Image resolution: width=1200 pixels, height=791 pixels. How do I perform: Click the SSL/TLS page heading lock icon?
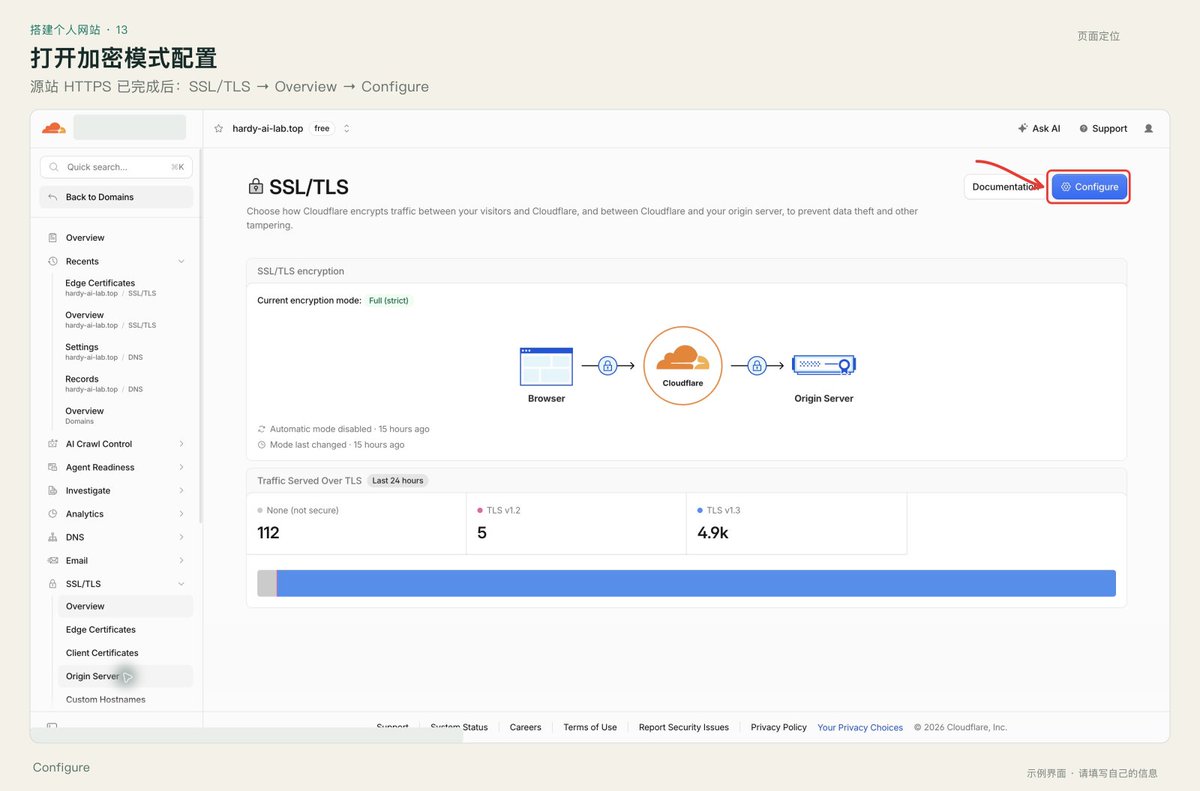pyautogui.click(x=256, y=187)
